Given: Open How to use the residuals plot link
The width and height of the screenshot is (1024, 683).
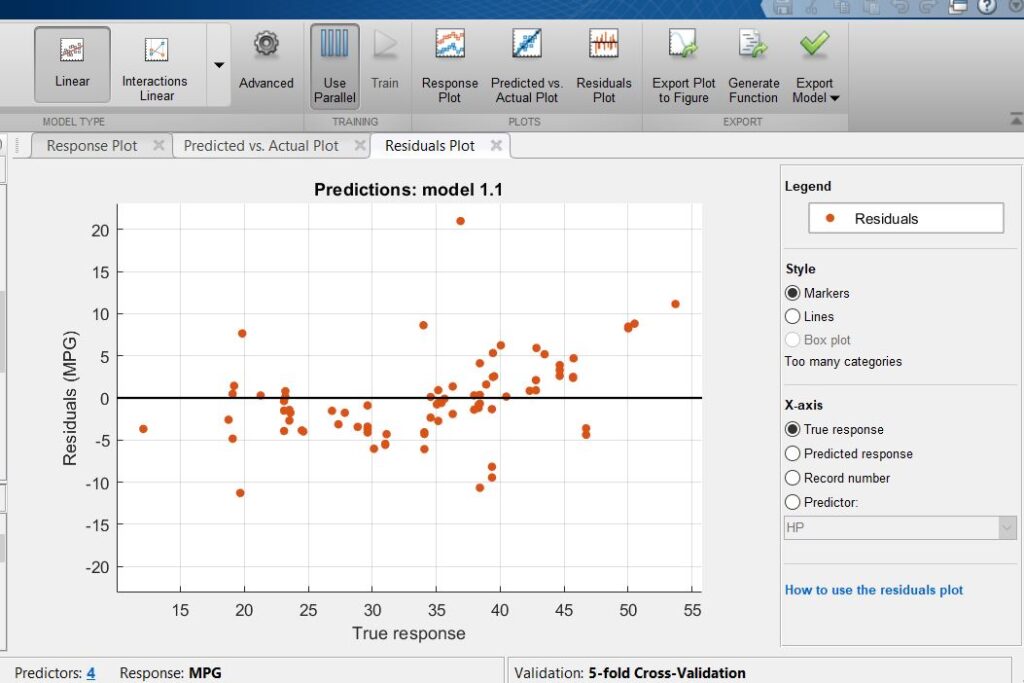Looking at the screenshot, I should (874, 590).
